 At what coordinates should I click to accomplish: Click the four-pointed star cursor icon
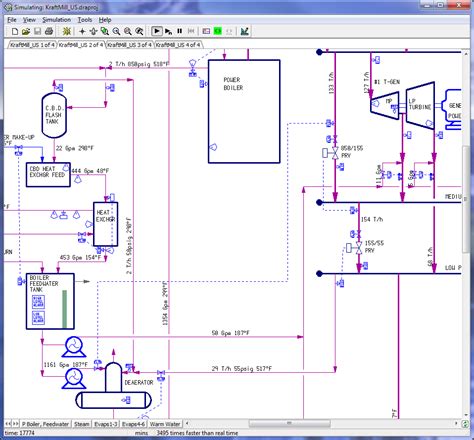82,31
